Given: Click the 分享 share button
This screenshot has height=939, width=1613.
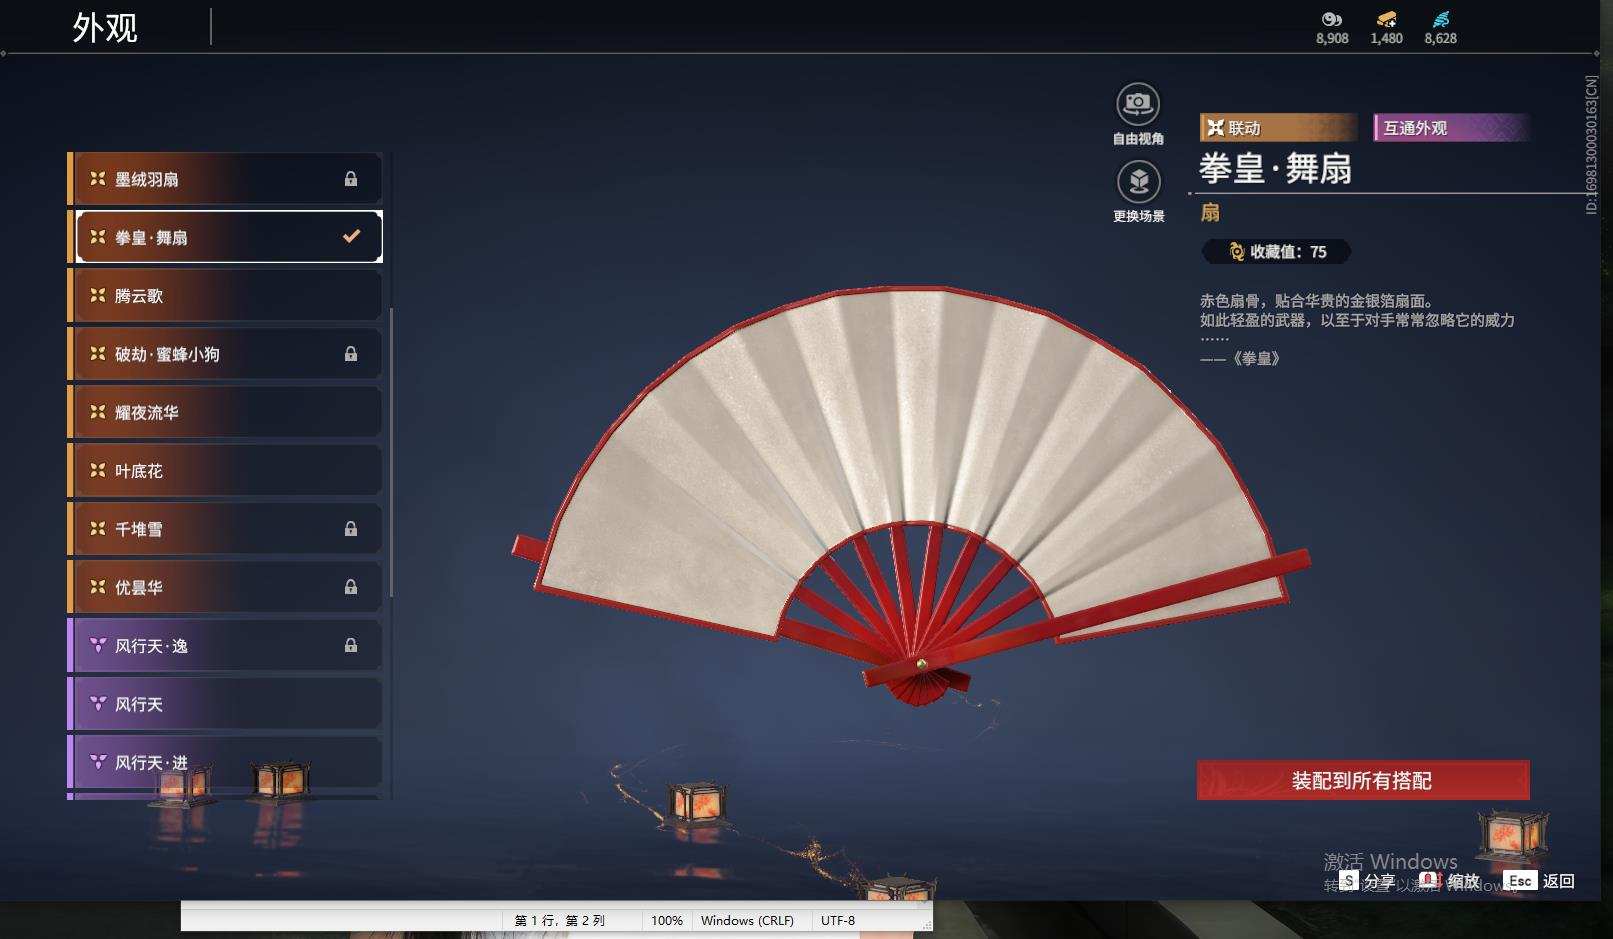Looking at the screenshot, I should click(x=1367, y=881).
